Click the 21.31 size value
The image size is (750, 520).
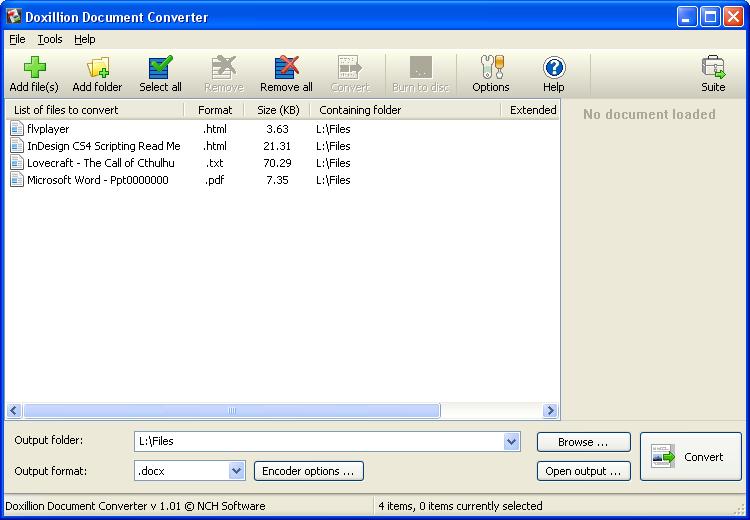click(x=277, y=146)
